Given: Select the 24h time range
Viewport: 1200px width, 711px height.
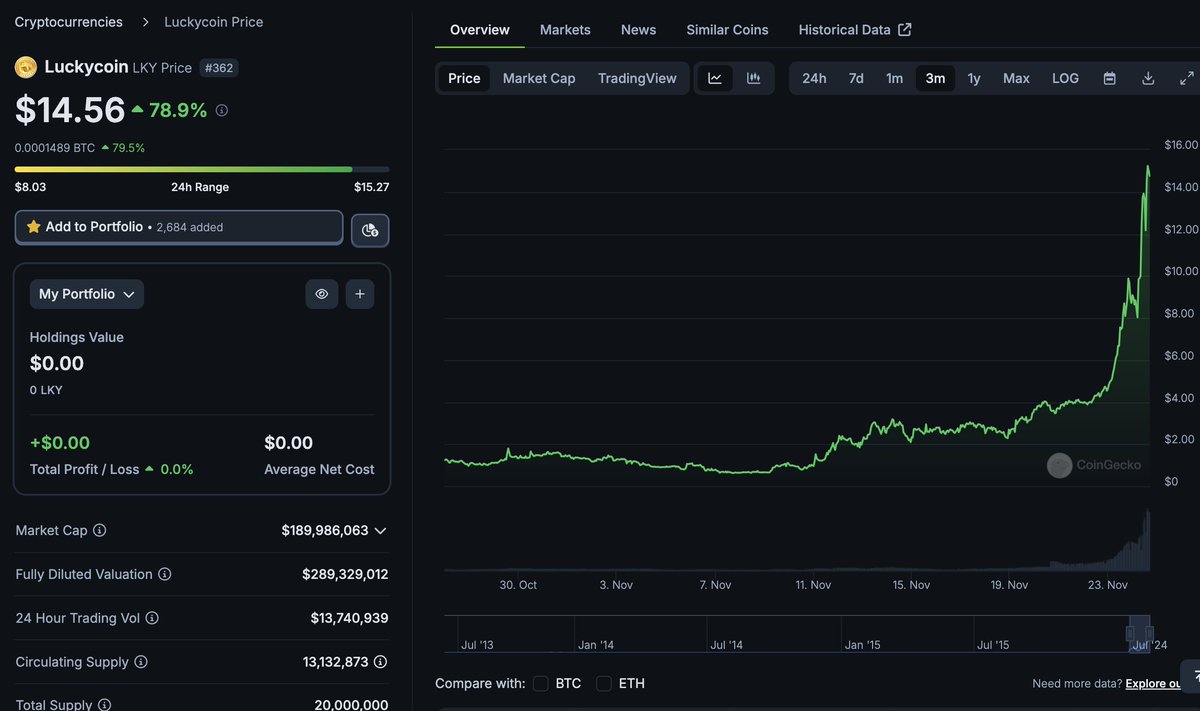Looking at the screenshot, I should [x=814, y=78].
